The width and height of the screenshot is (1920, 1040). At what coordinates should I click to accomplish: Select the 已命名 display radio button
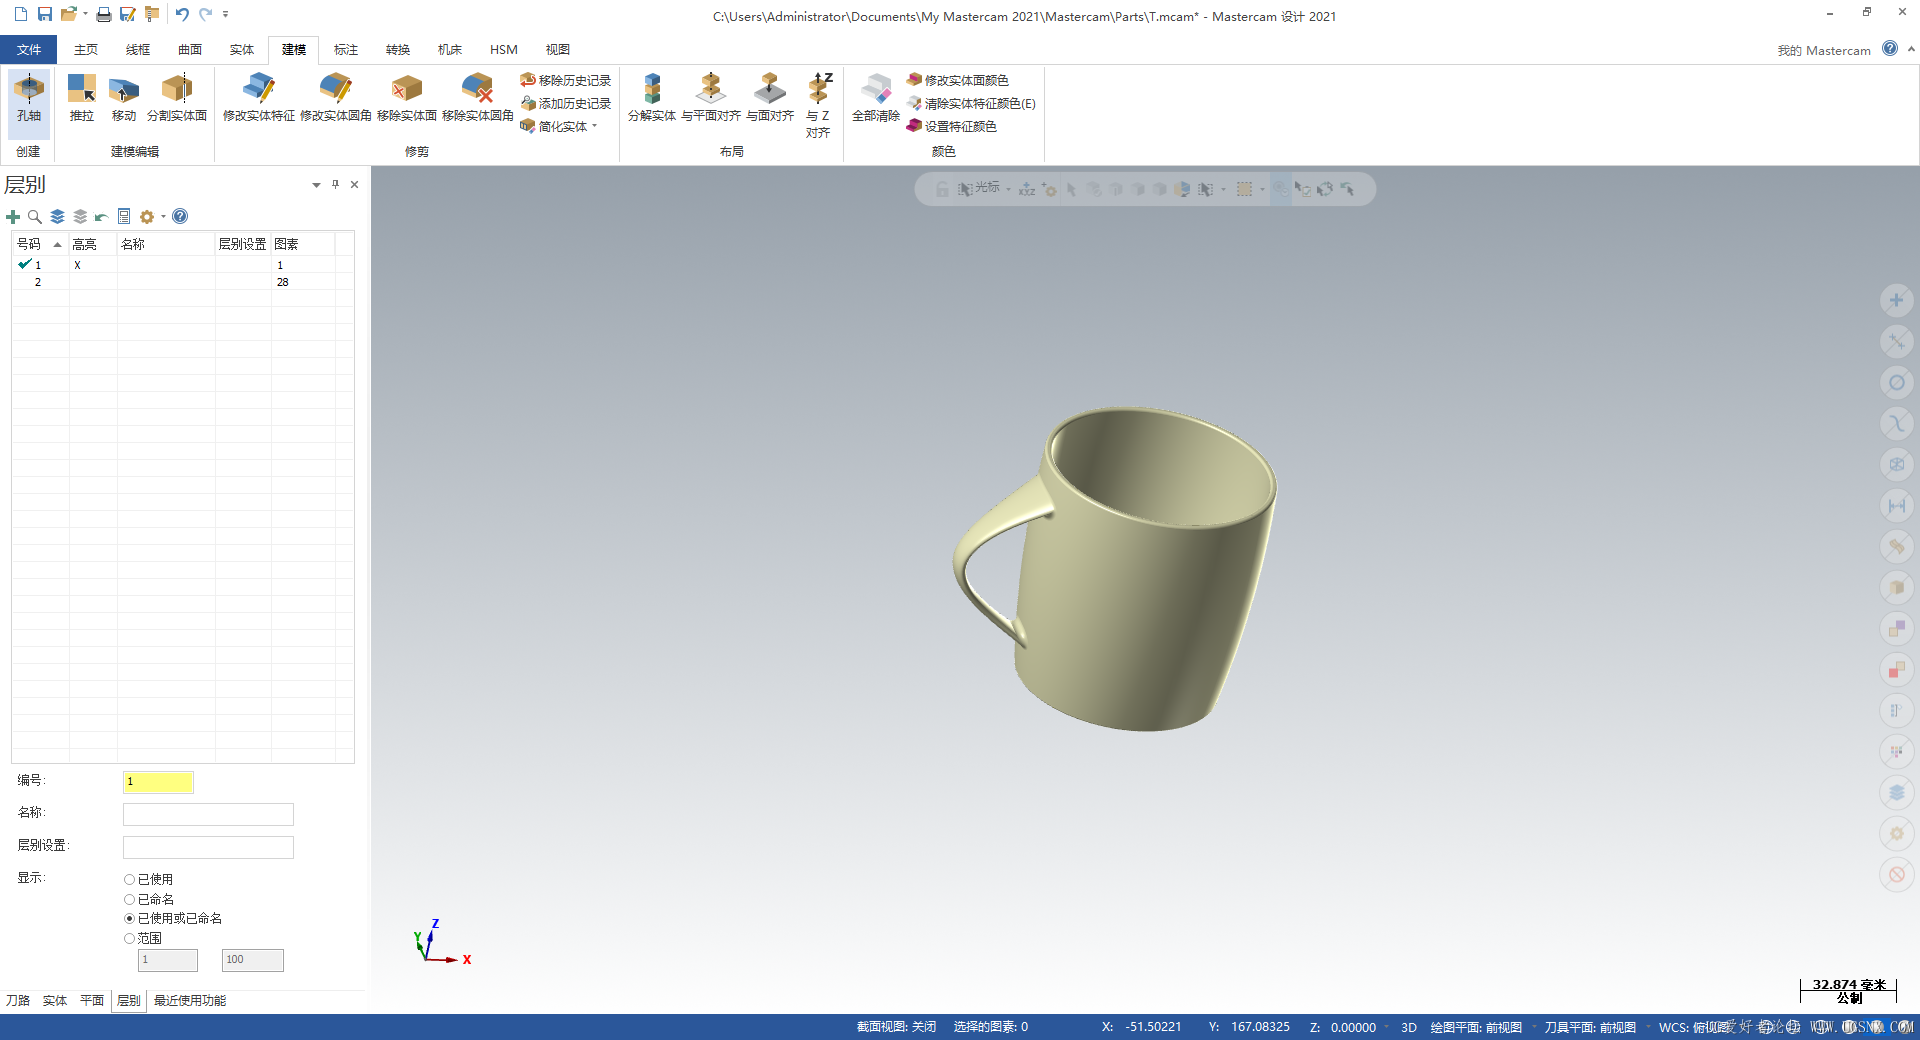130,900
